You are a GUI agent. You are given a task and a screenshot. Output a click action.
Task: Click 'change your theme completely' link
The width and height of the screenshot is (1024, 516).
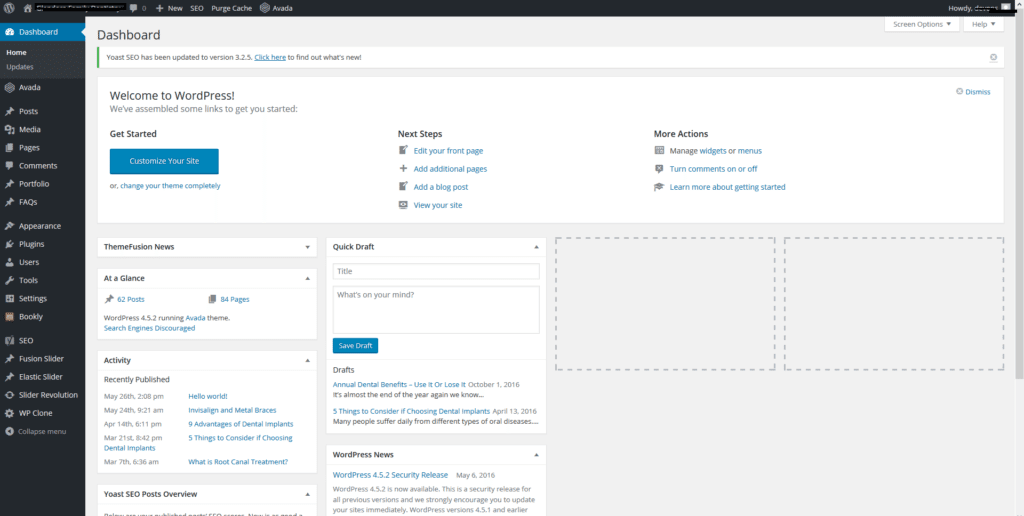[170, 185]
